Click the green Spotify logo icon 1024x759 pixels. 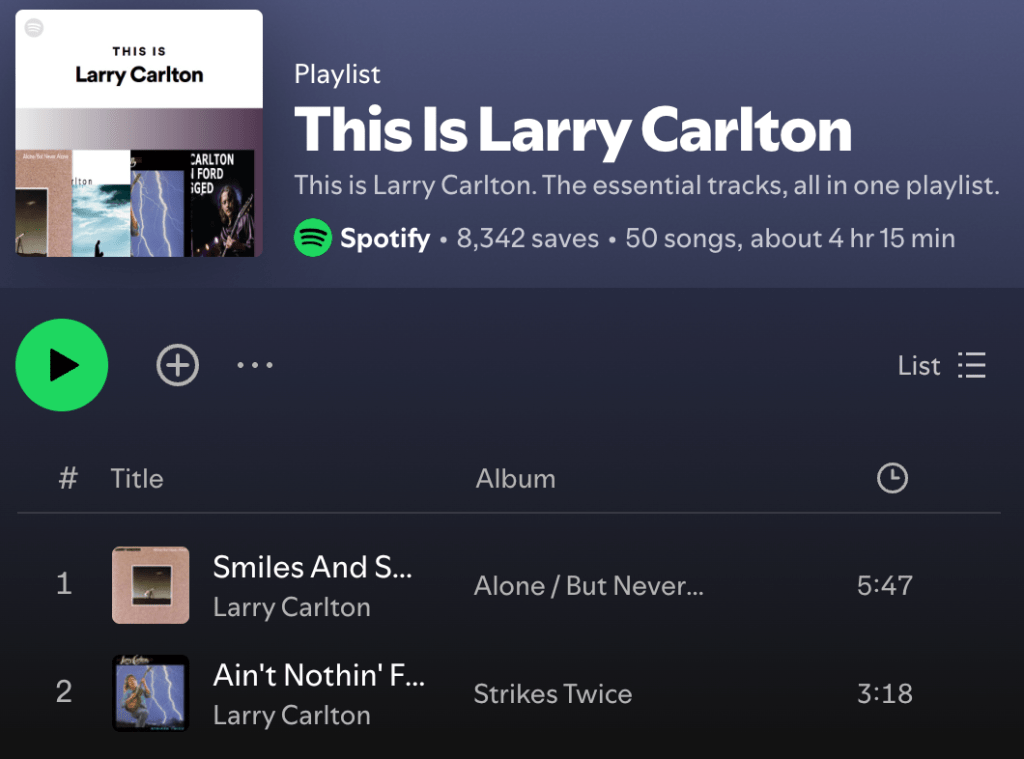pyautogui.click(x=313, y=238)
